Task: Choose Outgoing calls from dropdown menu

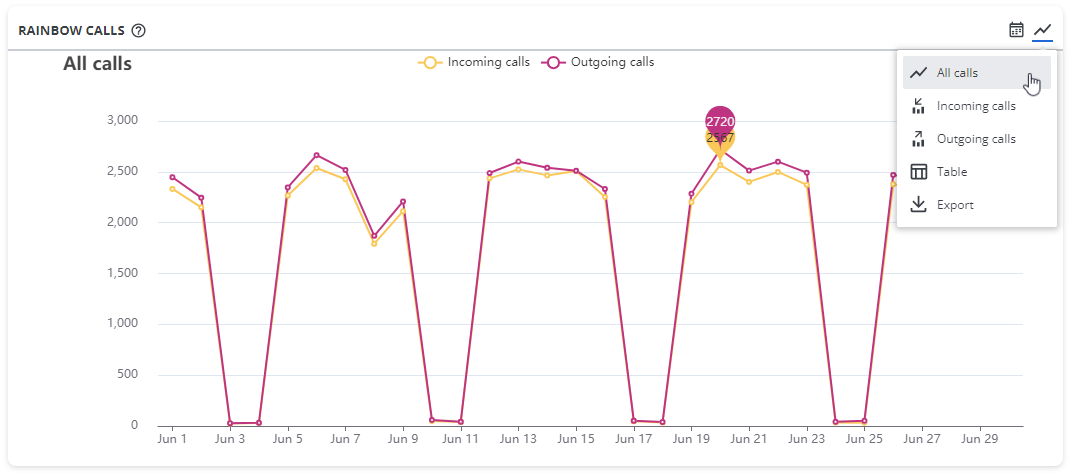Action: [976, 139]
